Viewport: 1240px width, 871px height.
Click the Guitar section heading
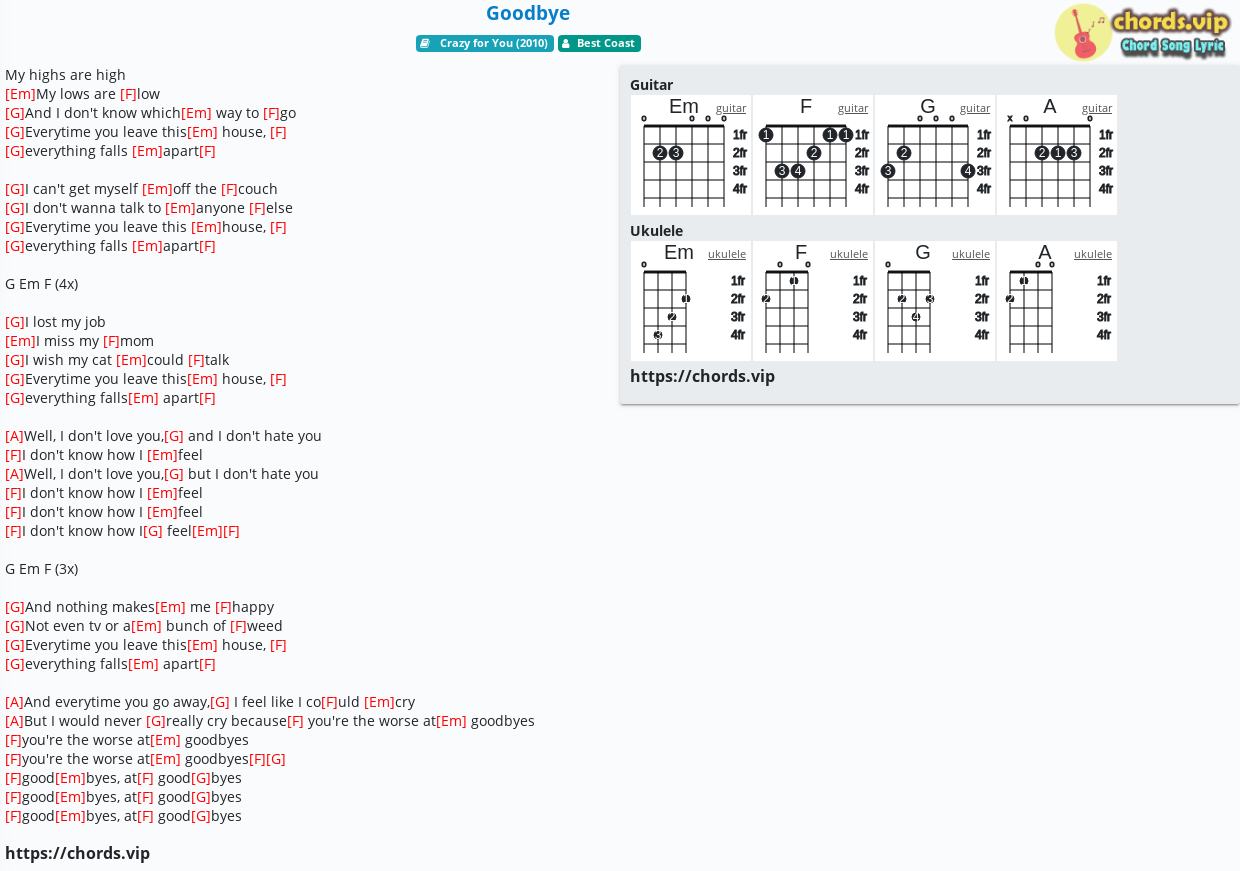[x=651, y=85]
